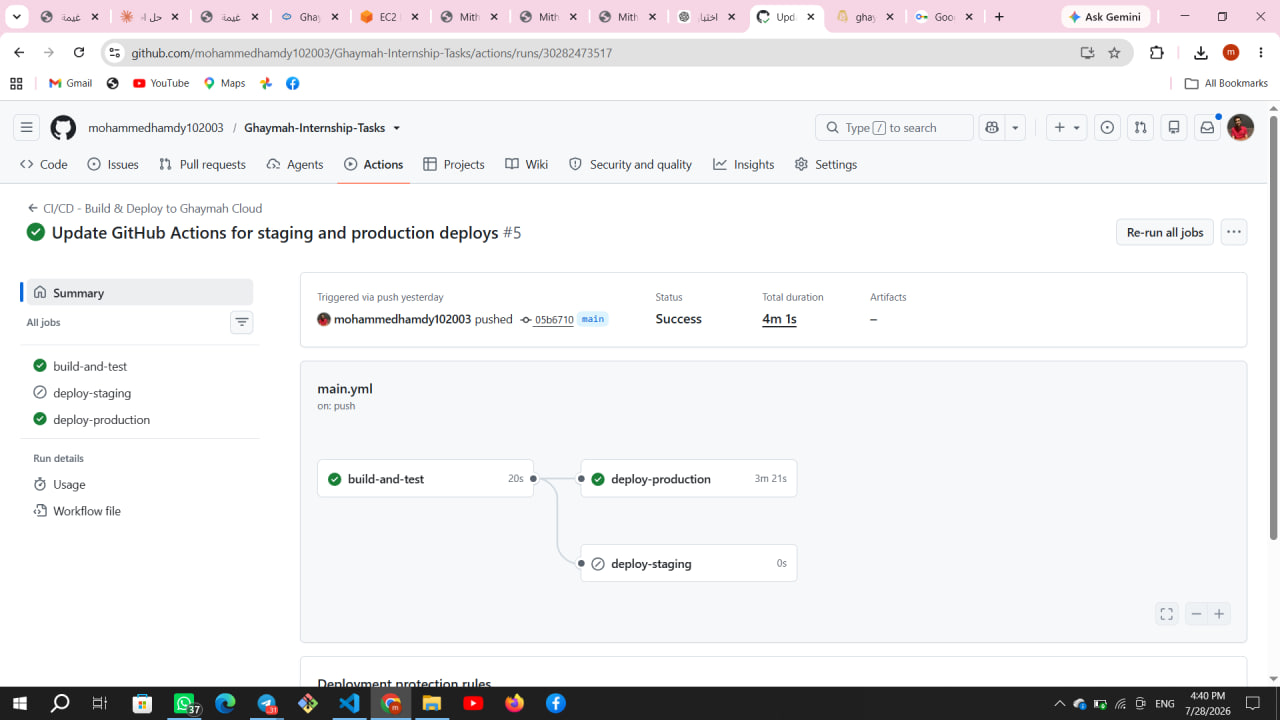The width and height of the screenshot is (1280, 720).
Task: Open the GitHub hamburger navigation menu
Action: [x=27, y=127]
